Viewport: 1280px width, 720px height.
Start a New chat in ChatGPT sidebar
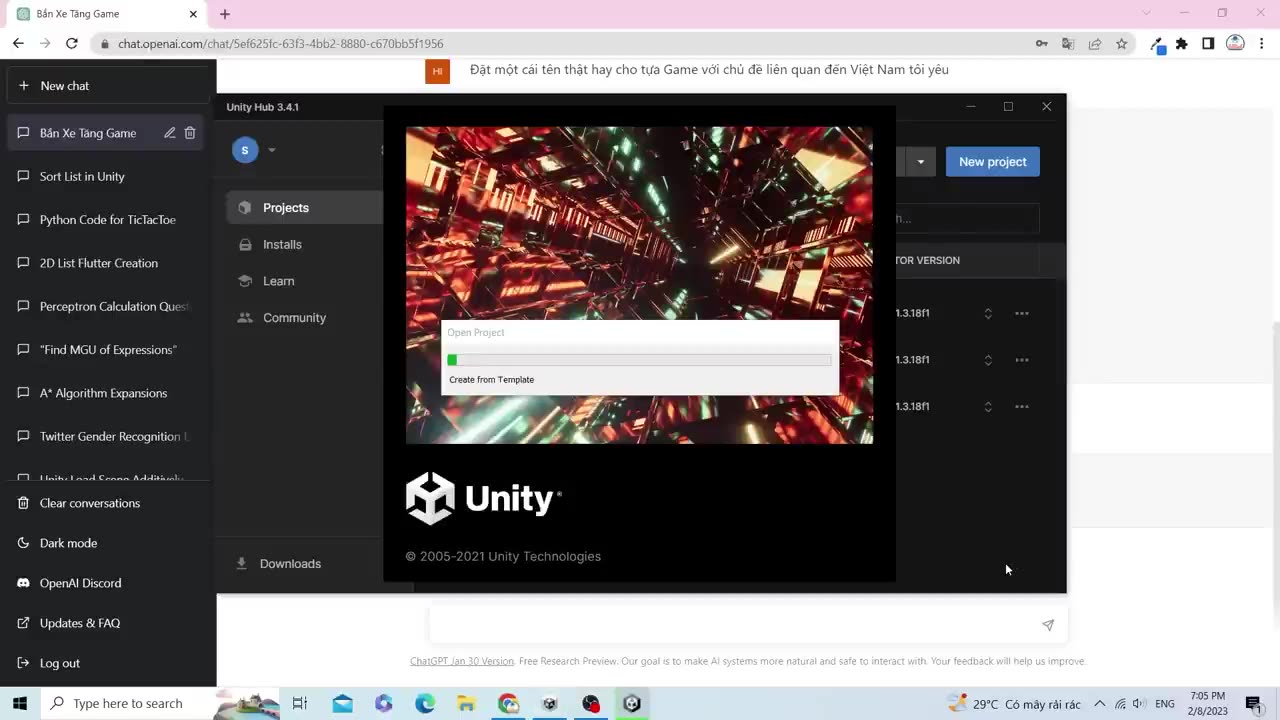click(x=108, y=86)
